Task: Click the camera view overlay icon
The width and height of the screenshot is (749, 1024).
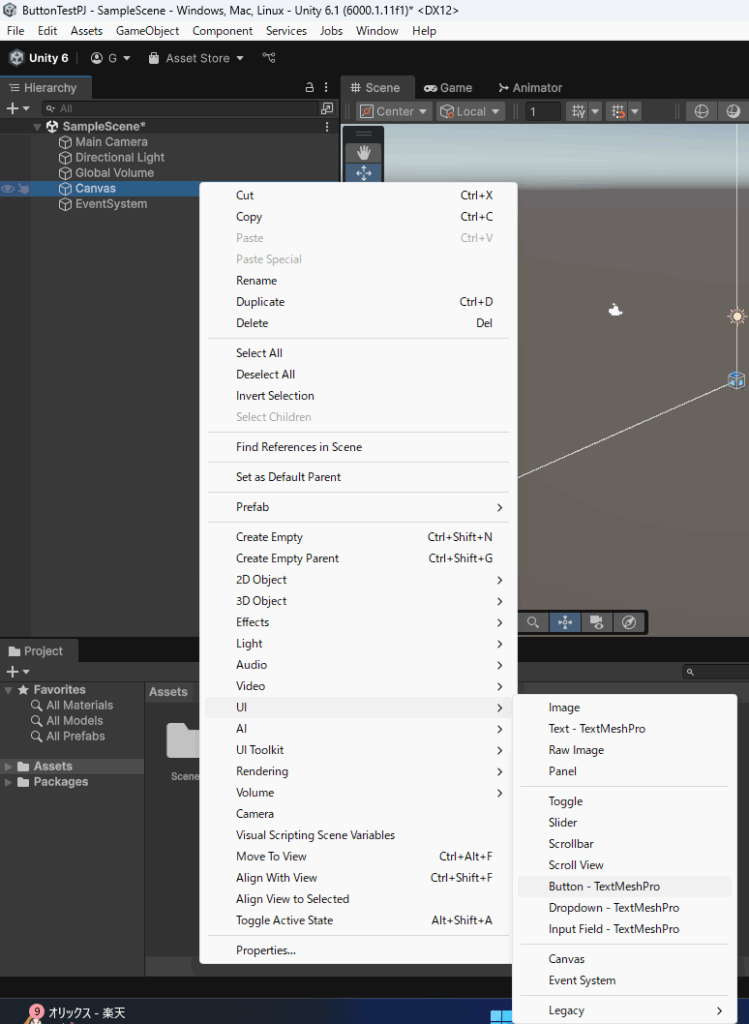Action: [597, 622]
